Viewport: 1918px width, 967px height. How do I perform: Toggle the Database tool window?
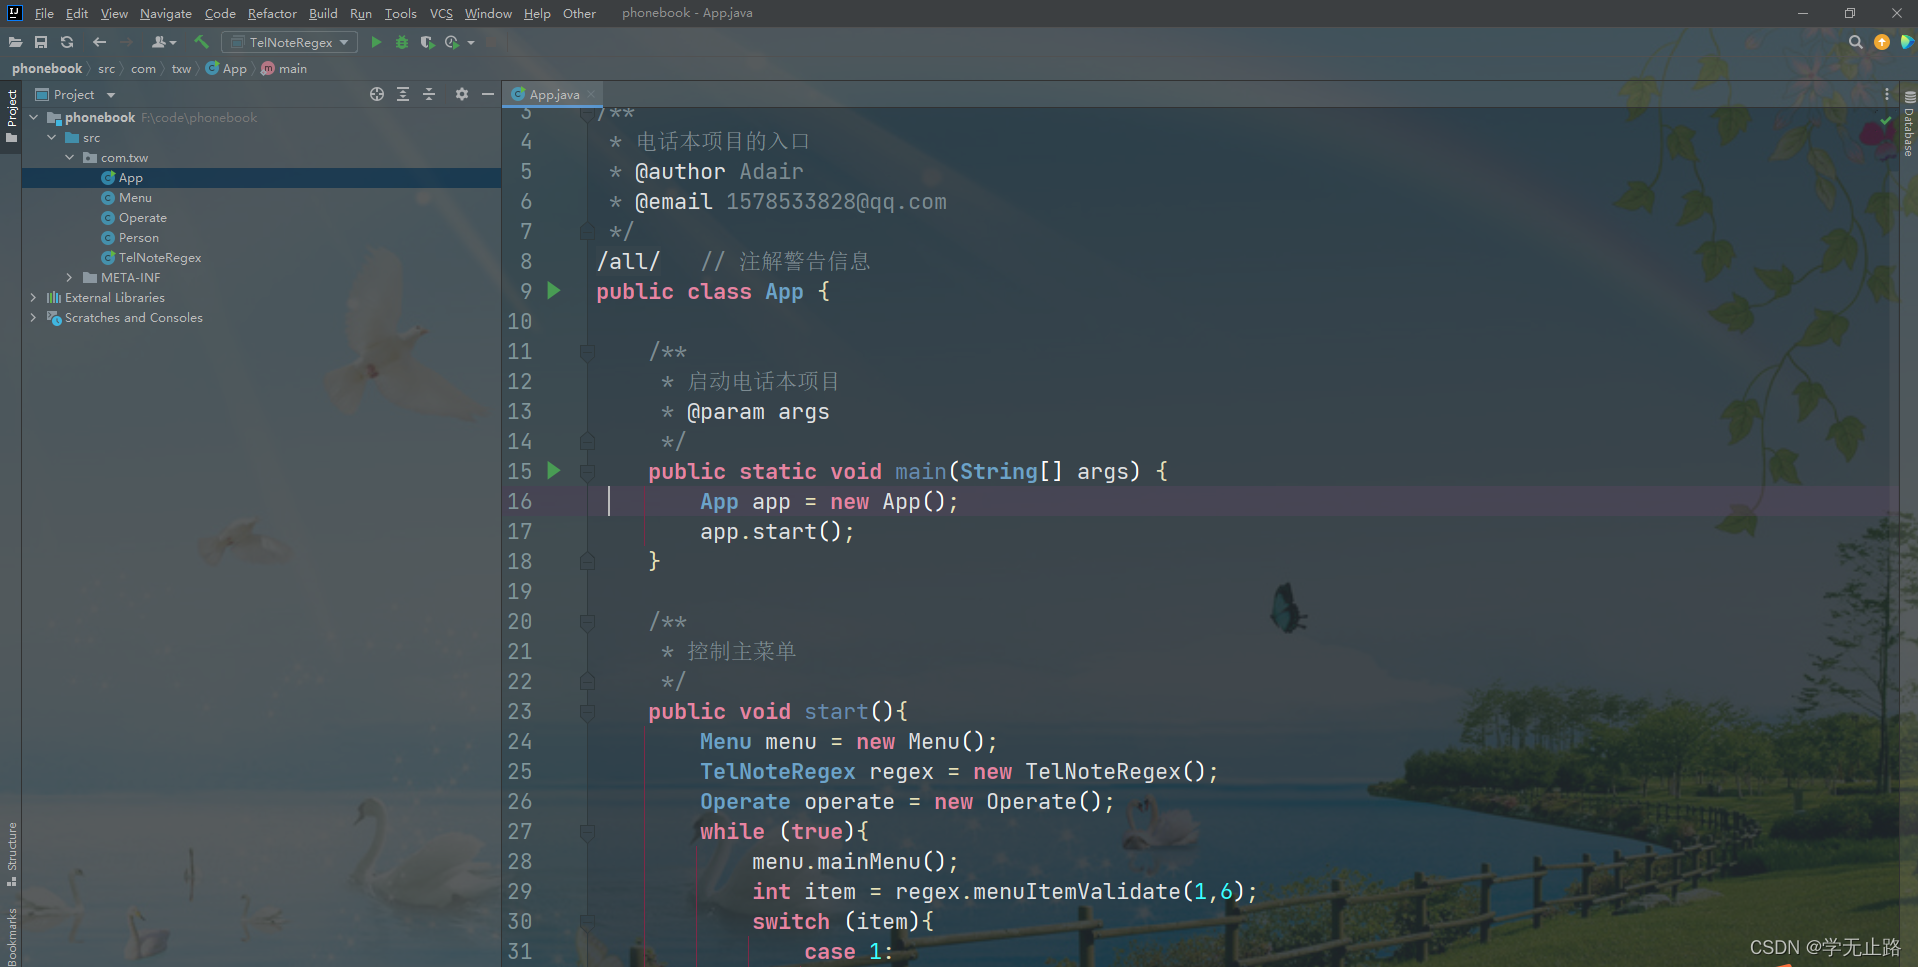(x=1909, y=125)
